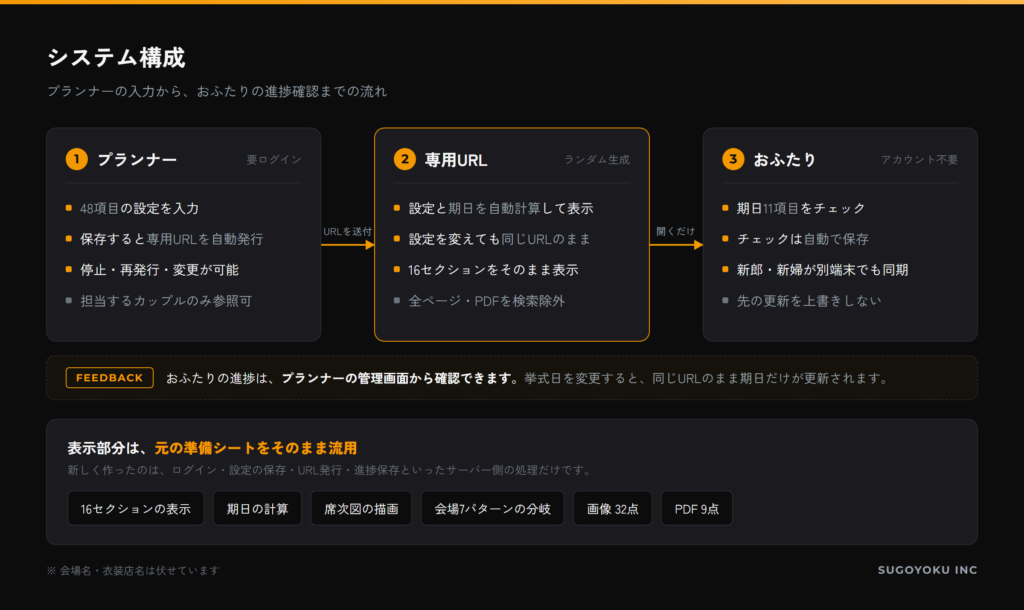Click 新郎・新婦が別端末でも同期 bullet
Screen dimensions: 1024x610
pyautogui.click(x=822, y=270)
